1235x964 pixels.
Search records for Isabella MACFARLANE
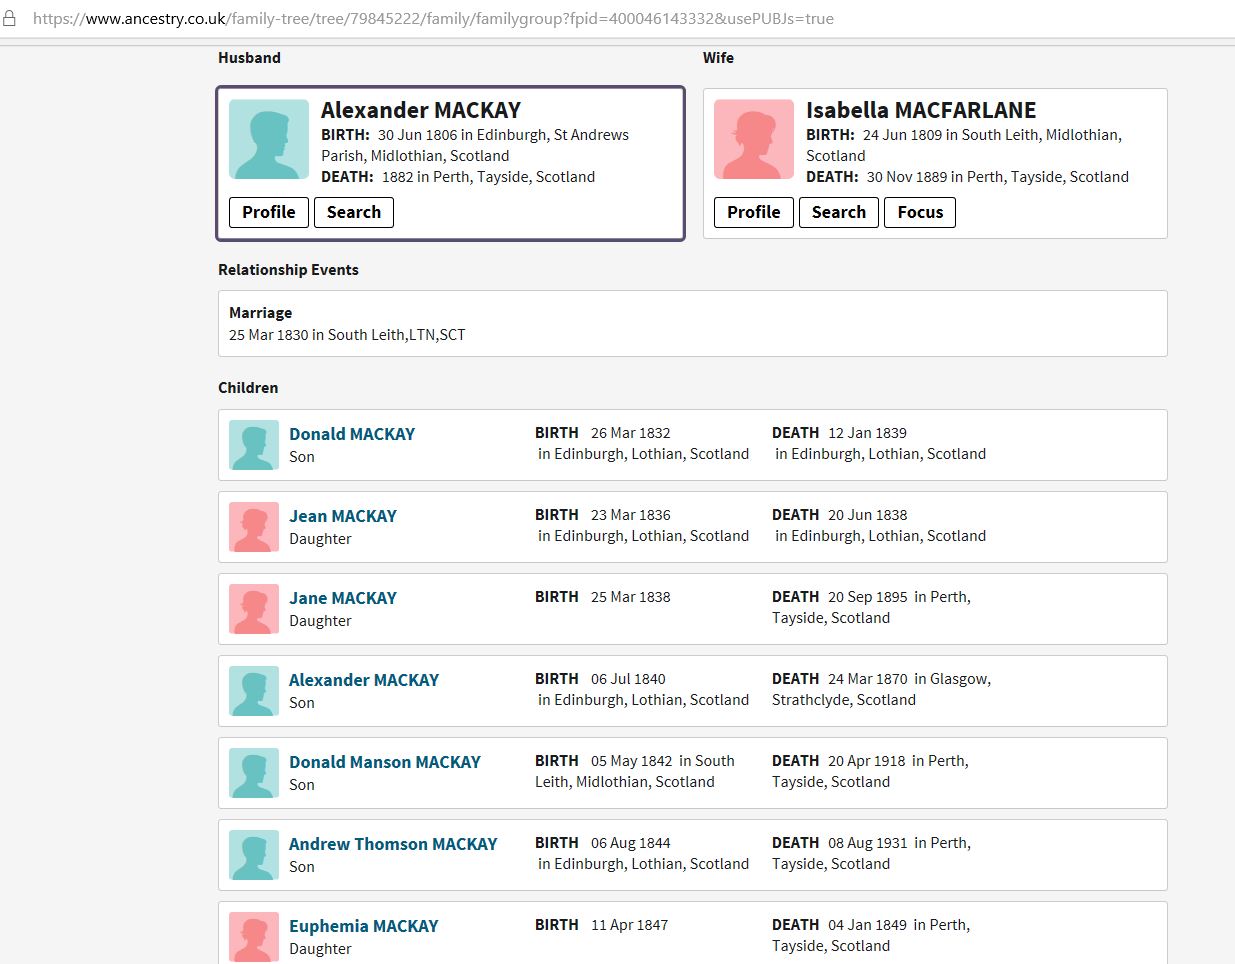838,212
